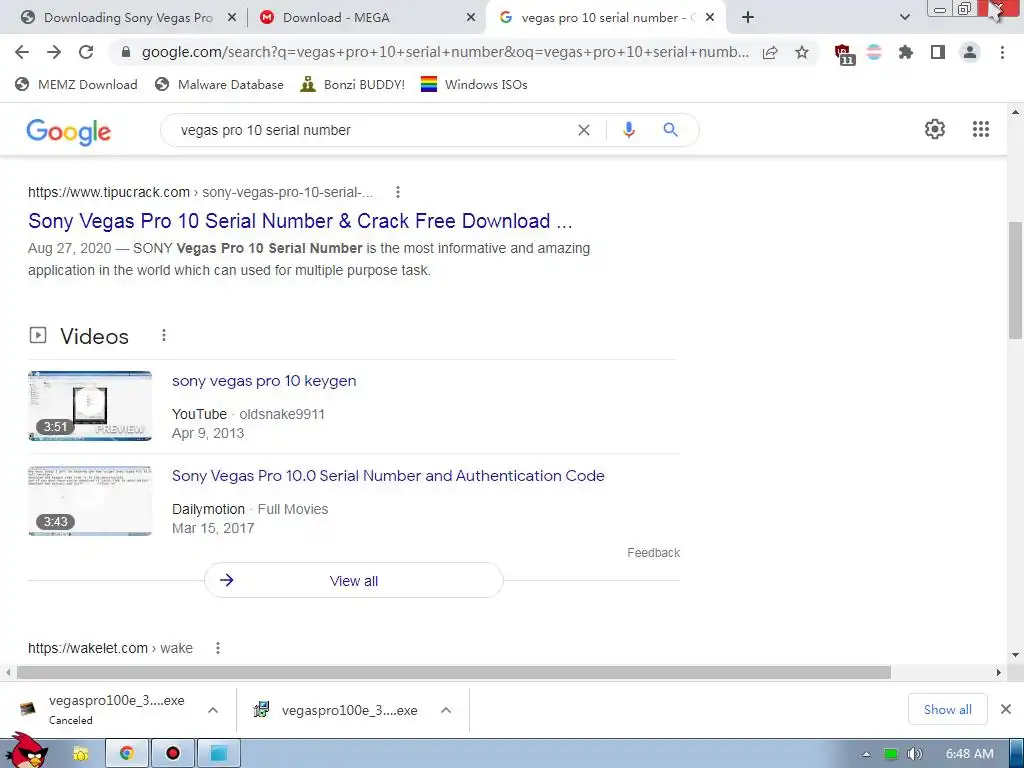
Task: Click the Angry Birds start button
Action: 26,751
